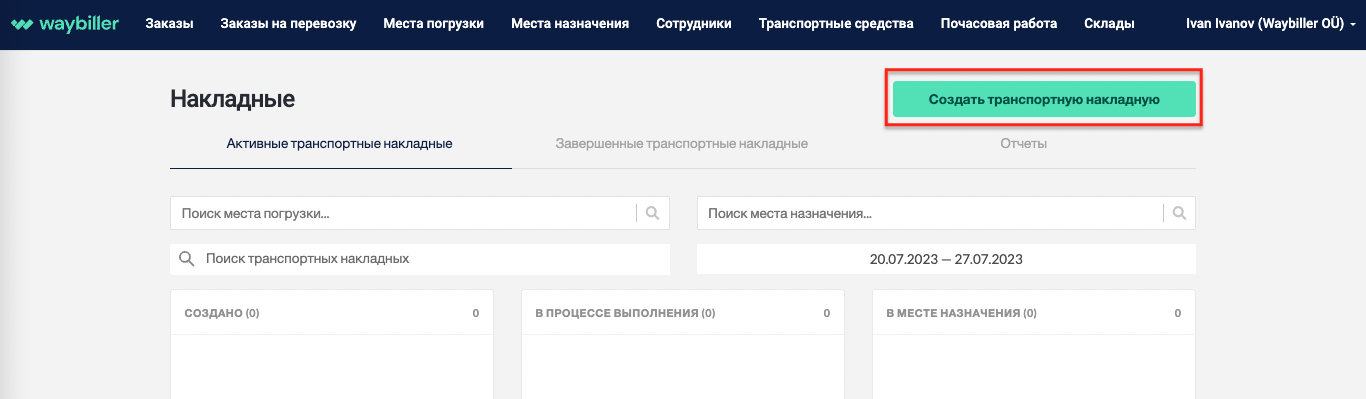This screenshot has height=399, width=1366.
Task: Go to Места назначения
Action: pyautogui.click(x=570, y=24)
